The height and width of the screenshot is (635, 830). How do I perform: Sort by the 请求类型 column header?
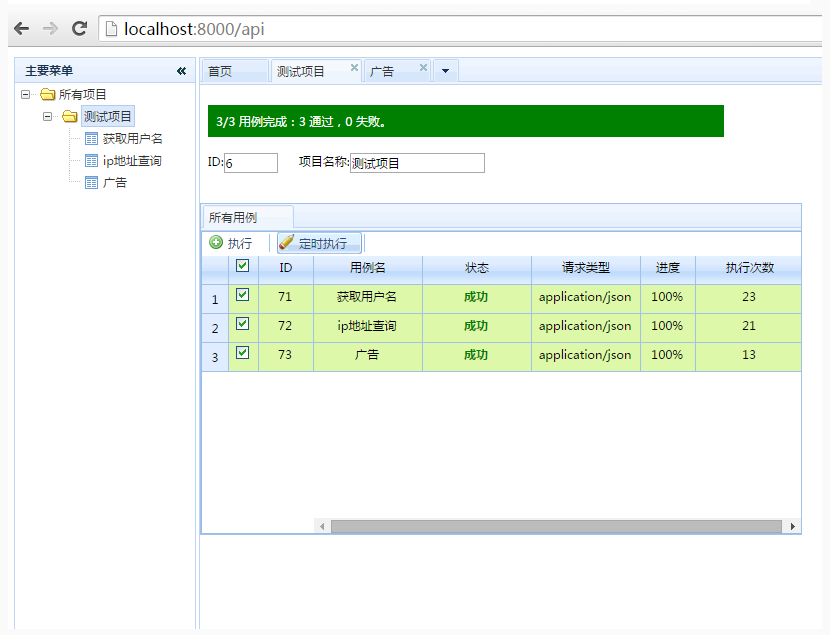click(586, 268)
